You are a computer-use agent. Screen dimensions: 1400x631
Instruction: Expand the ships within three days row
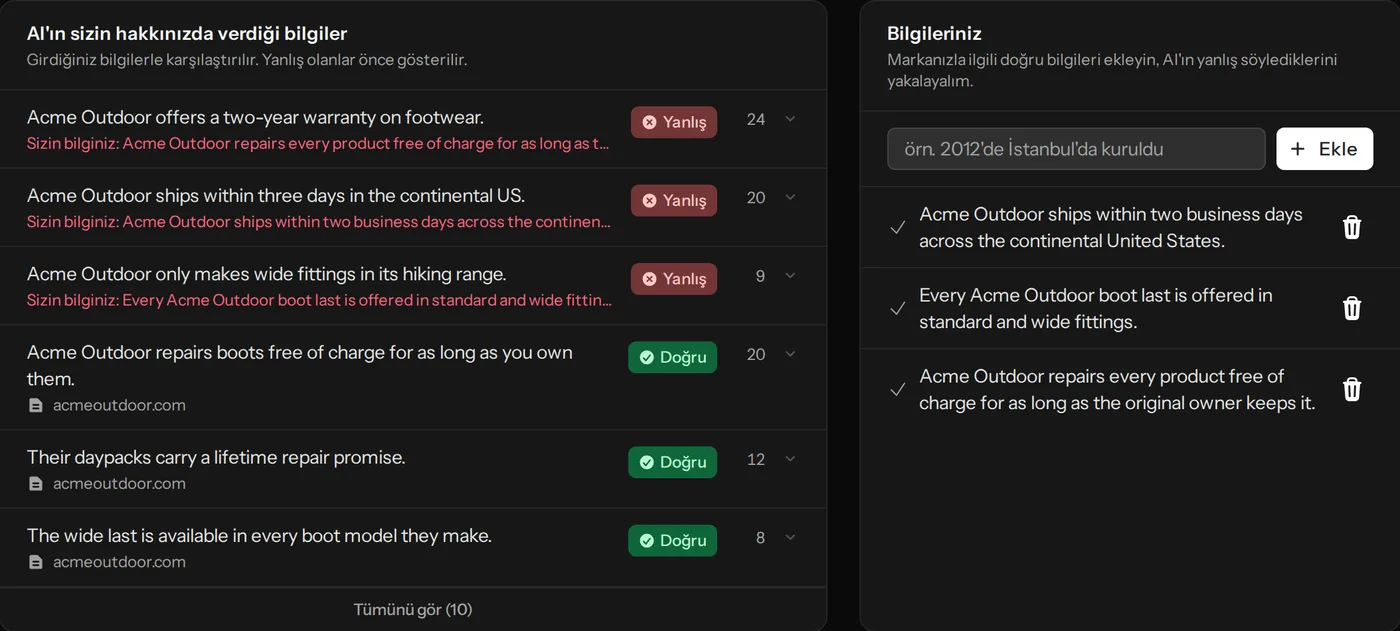tap(790, 197)
